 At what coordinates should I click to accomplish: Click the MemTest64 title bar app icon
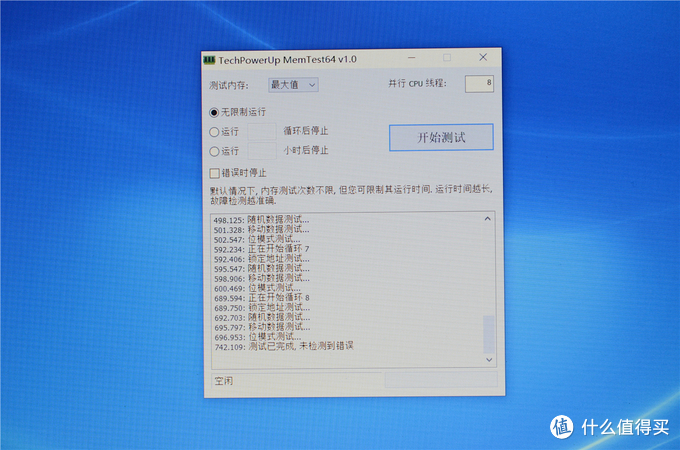(x=209, y=59)
